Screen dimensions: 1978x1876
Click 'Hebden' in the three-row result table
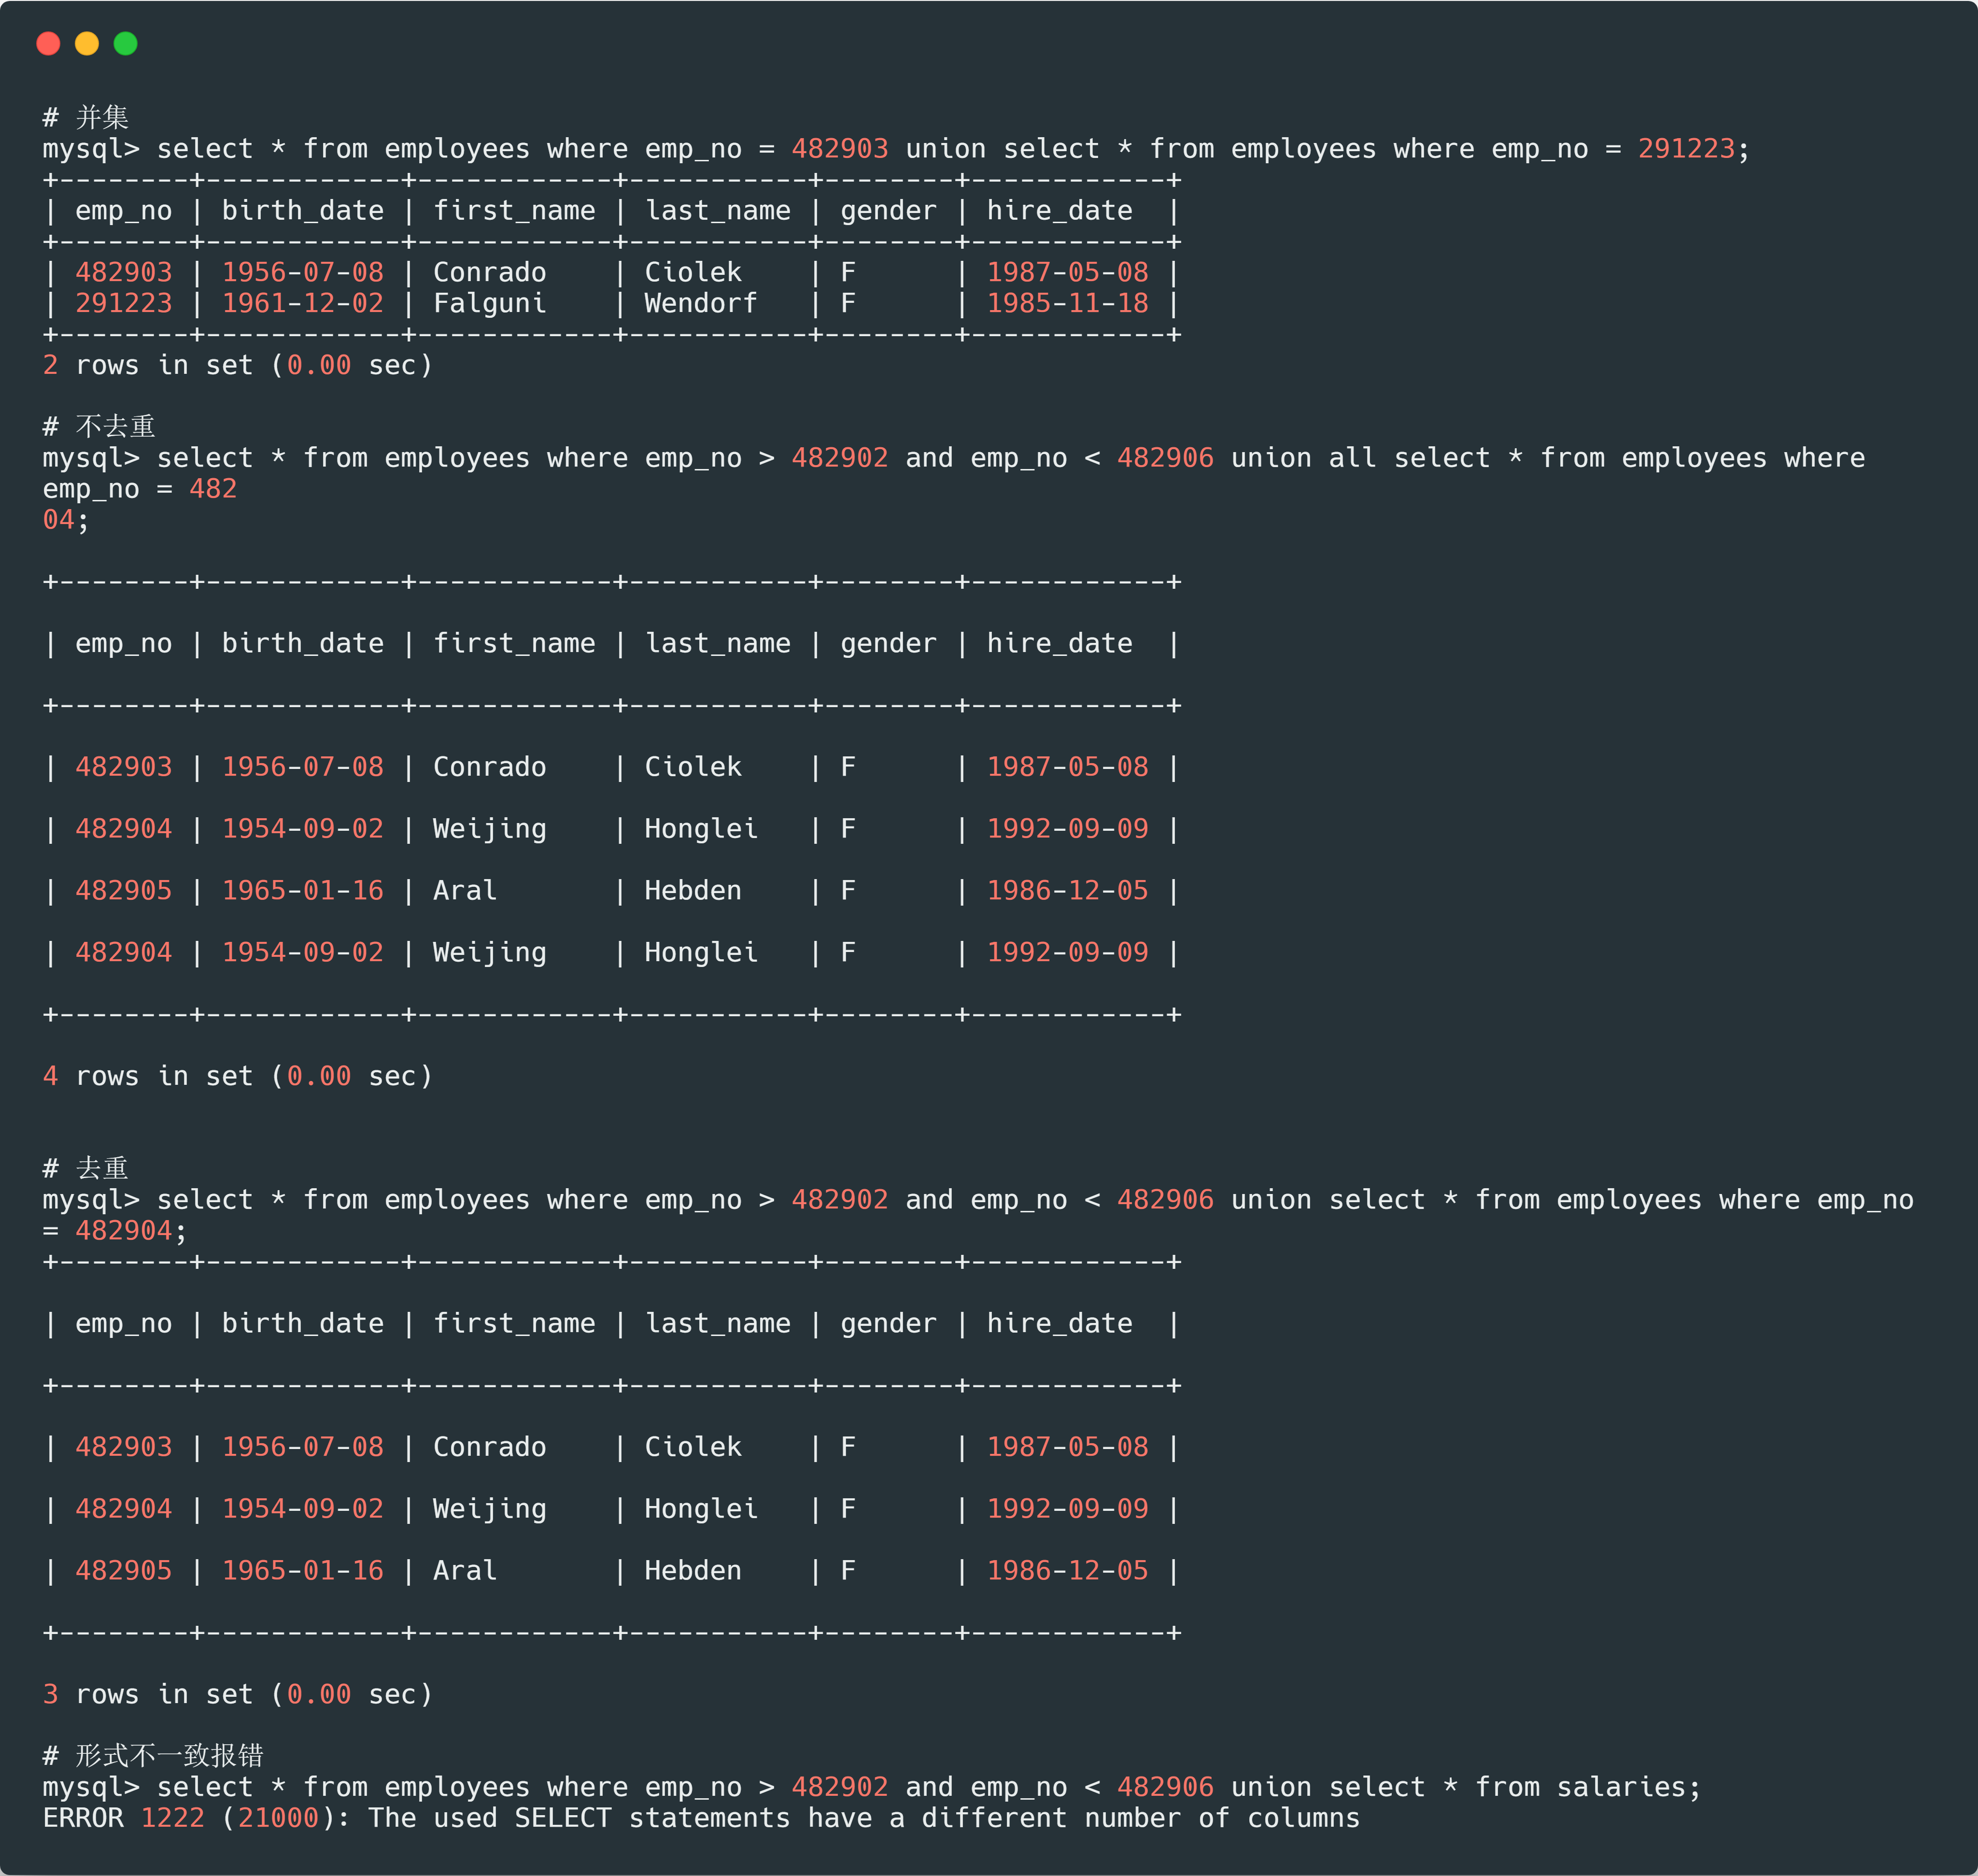pos(693,1571)
